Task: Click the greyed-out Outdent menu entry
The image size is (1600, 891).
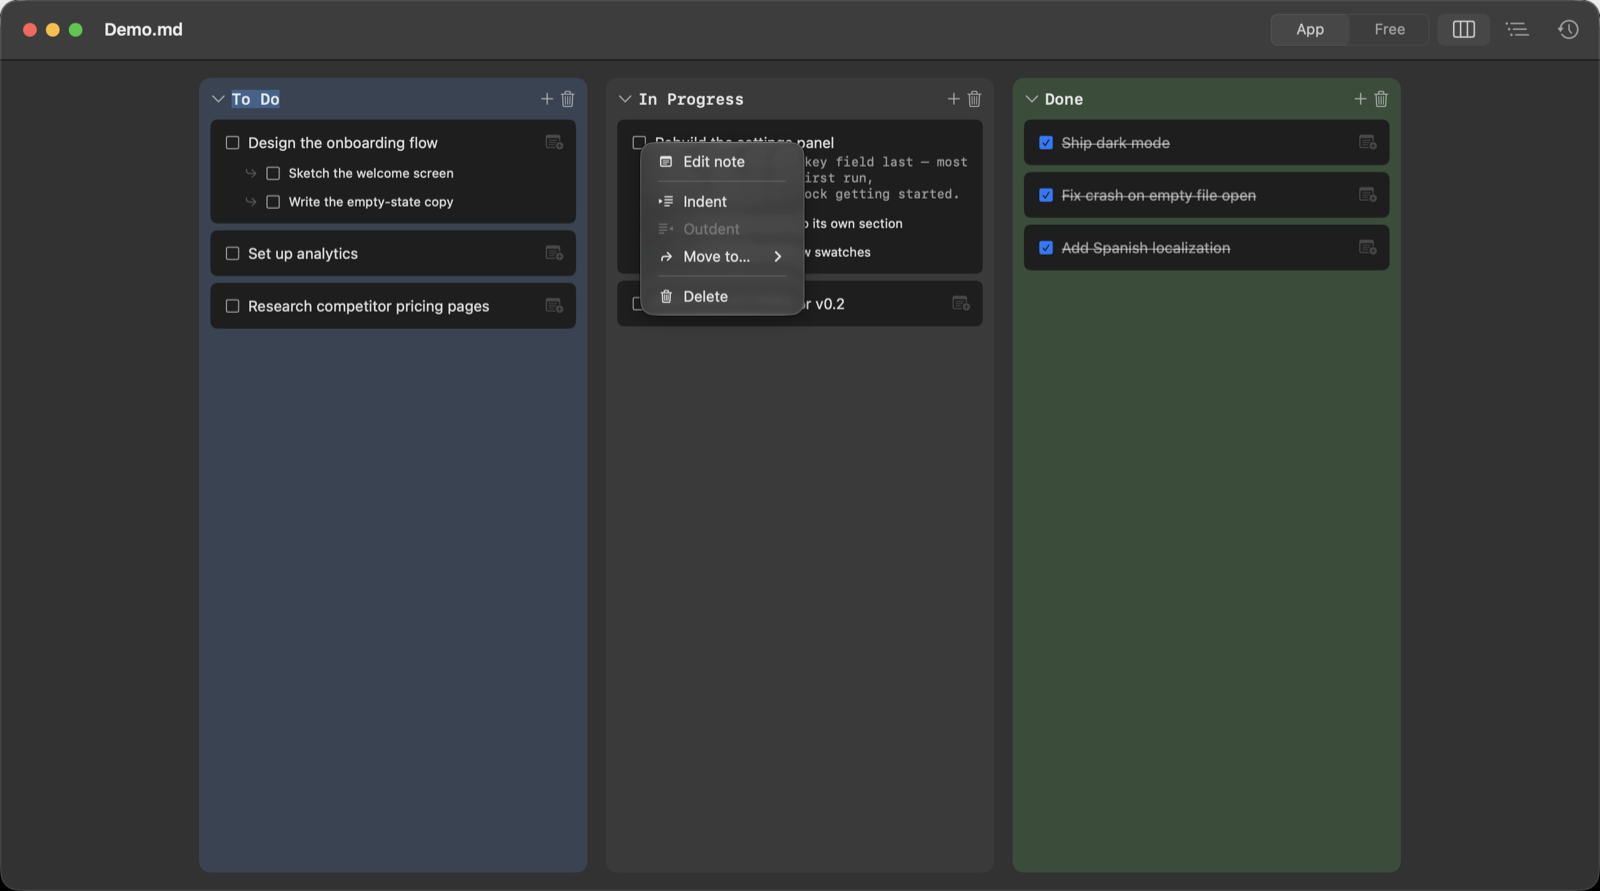Action: click(722, 229)
